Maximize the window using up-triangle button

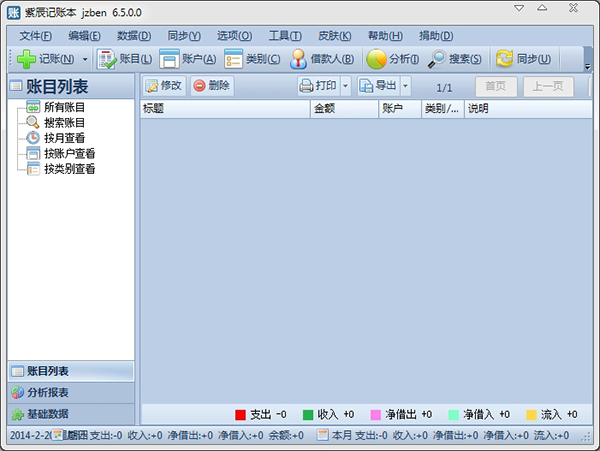point(542,8)
